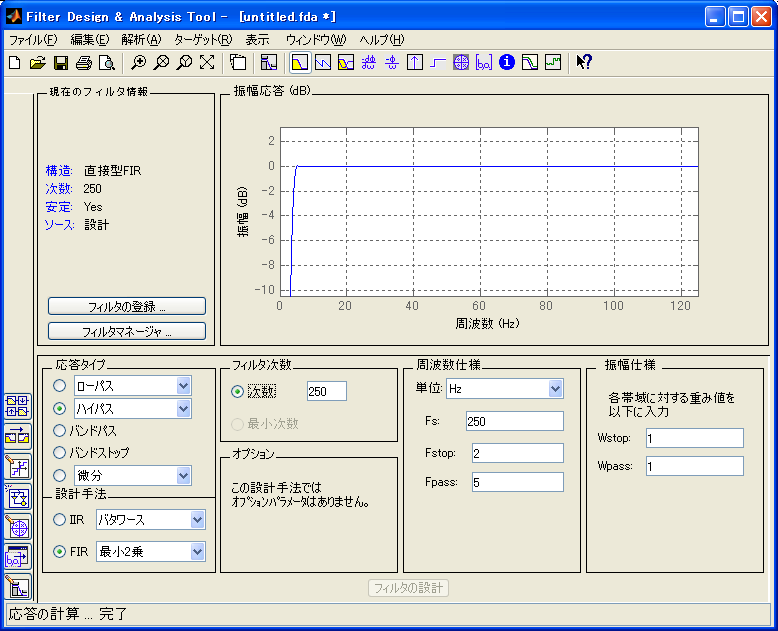
Task: Click the Fs input field
Action: (x=515, y=421)
